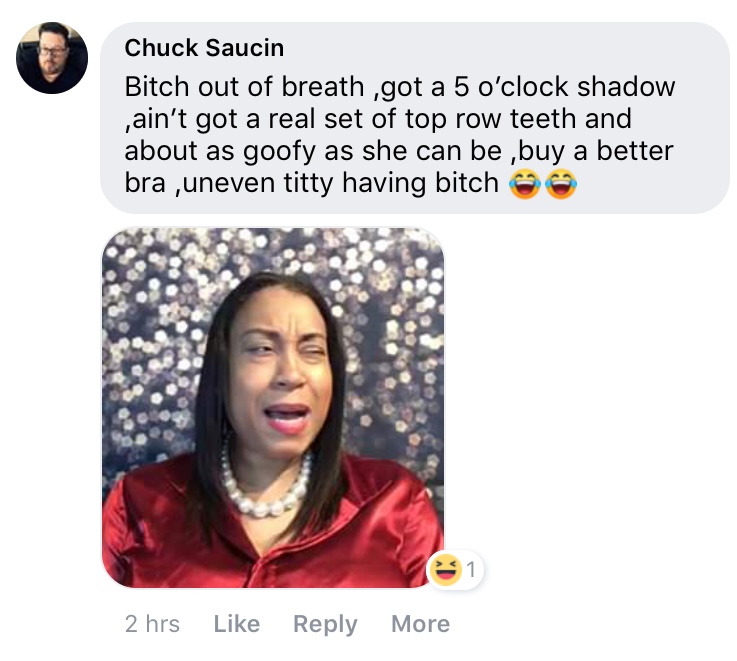Open the attached photo in the comment

(273, 408)
